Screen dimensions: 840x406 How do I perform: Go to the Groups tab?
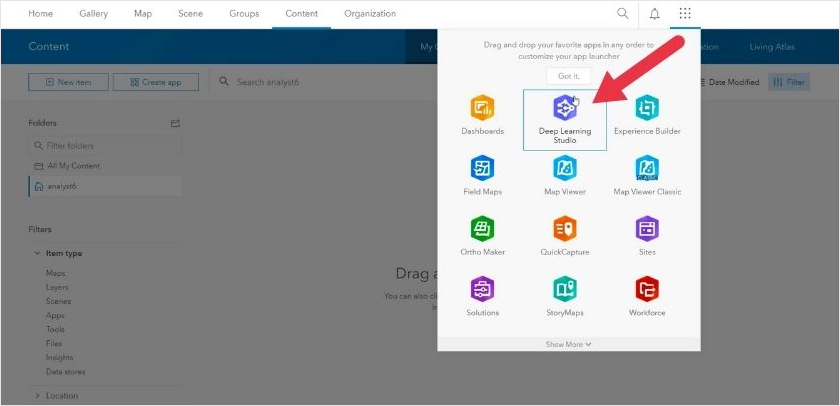click(244, 13)
